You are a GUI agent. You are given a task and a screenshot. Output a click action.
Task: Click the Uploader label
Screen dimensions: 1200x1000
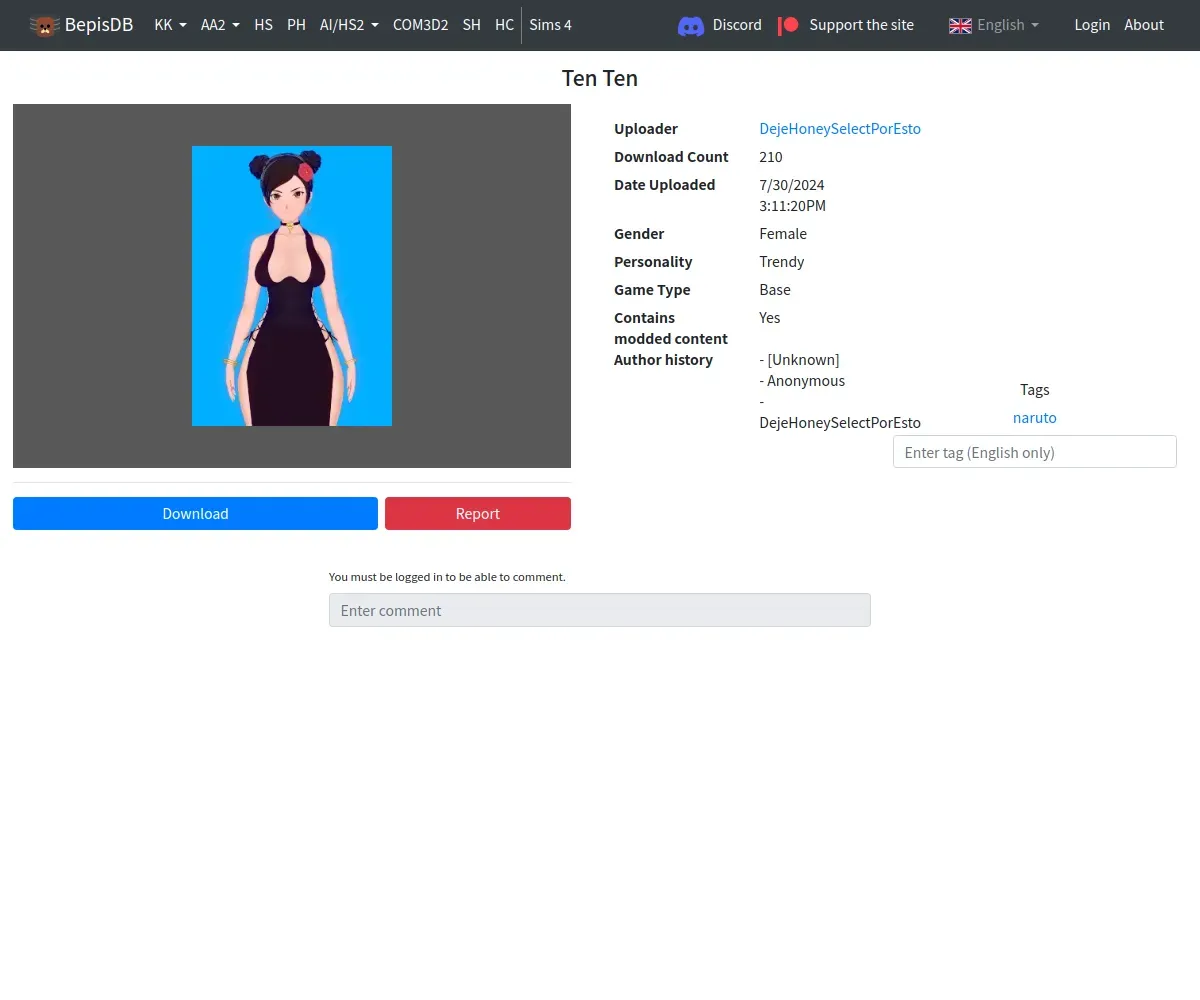(646, 129)
